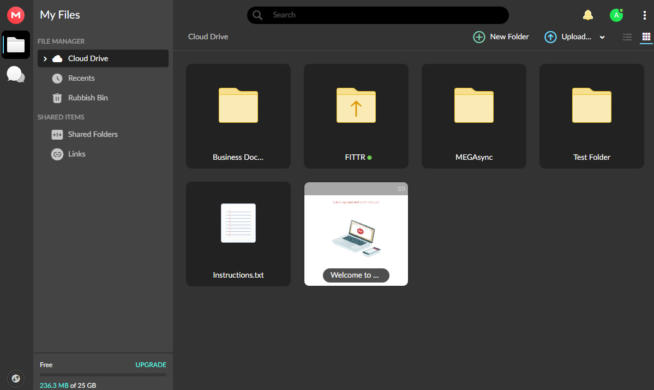
Task: Switch to list view
Action: pyautogui.click(x=627, y=37)
